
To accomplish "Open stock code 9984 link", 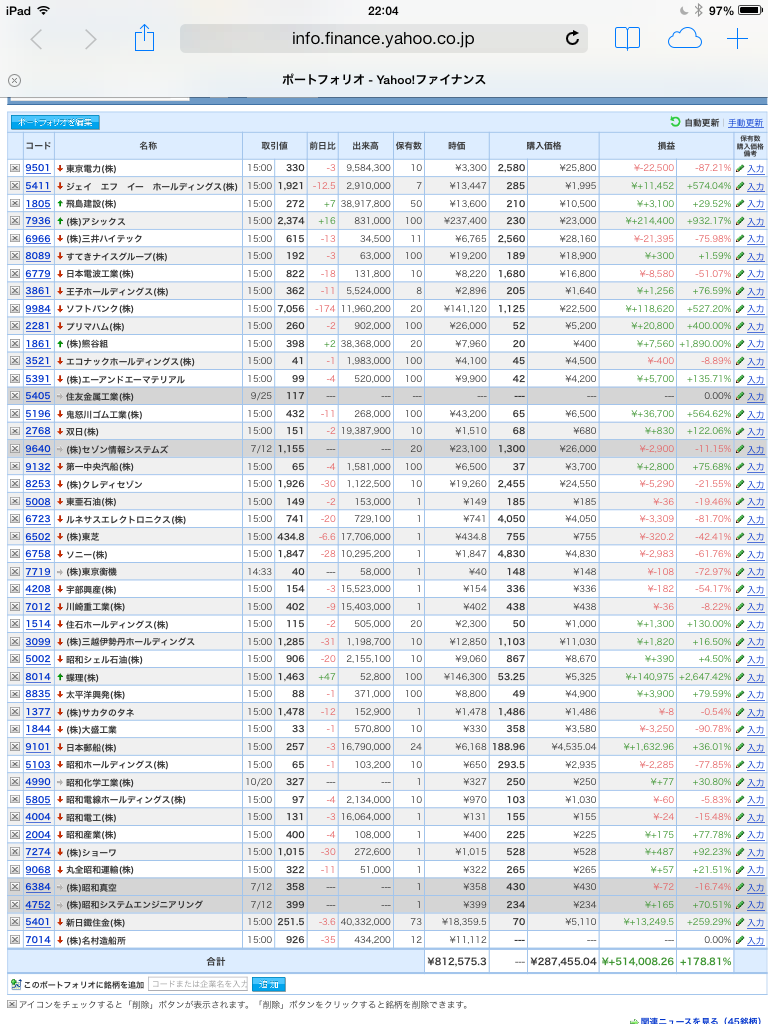I will [38, 308].
